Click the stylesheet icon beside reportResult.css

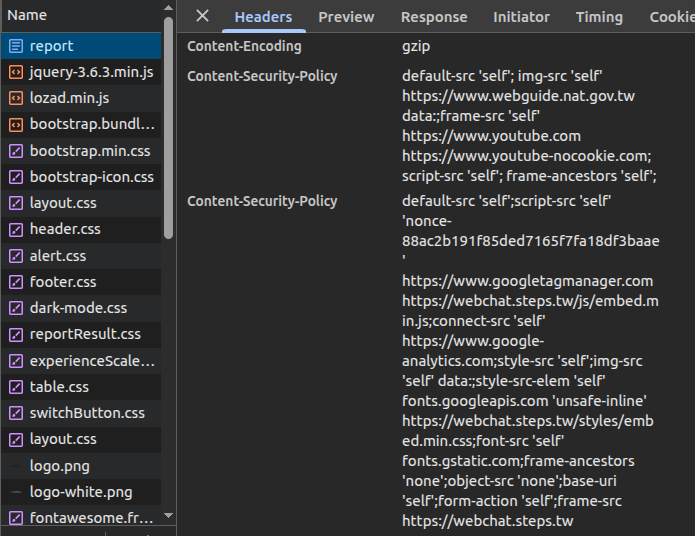[16, 334]
